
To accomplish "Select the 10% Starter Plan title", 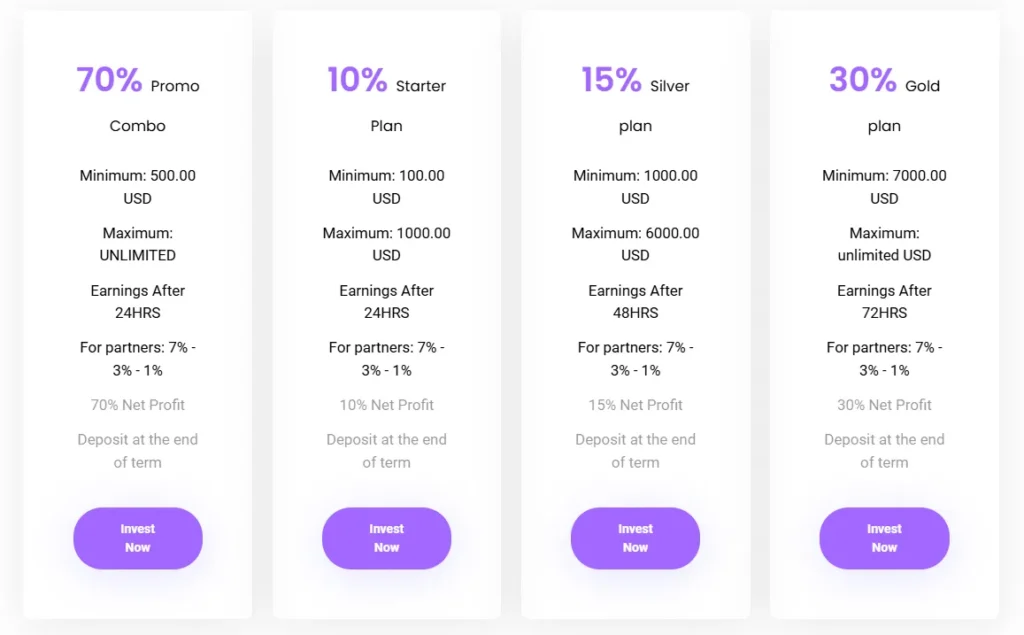I will click(x=387, y=100).
